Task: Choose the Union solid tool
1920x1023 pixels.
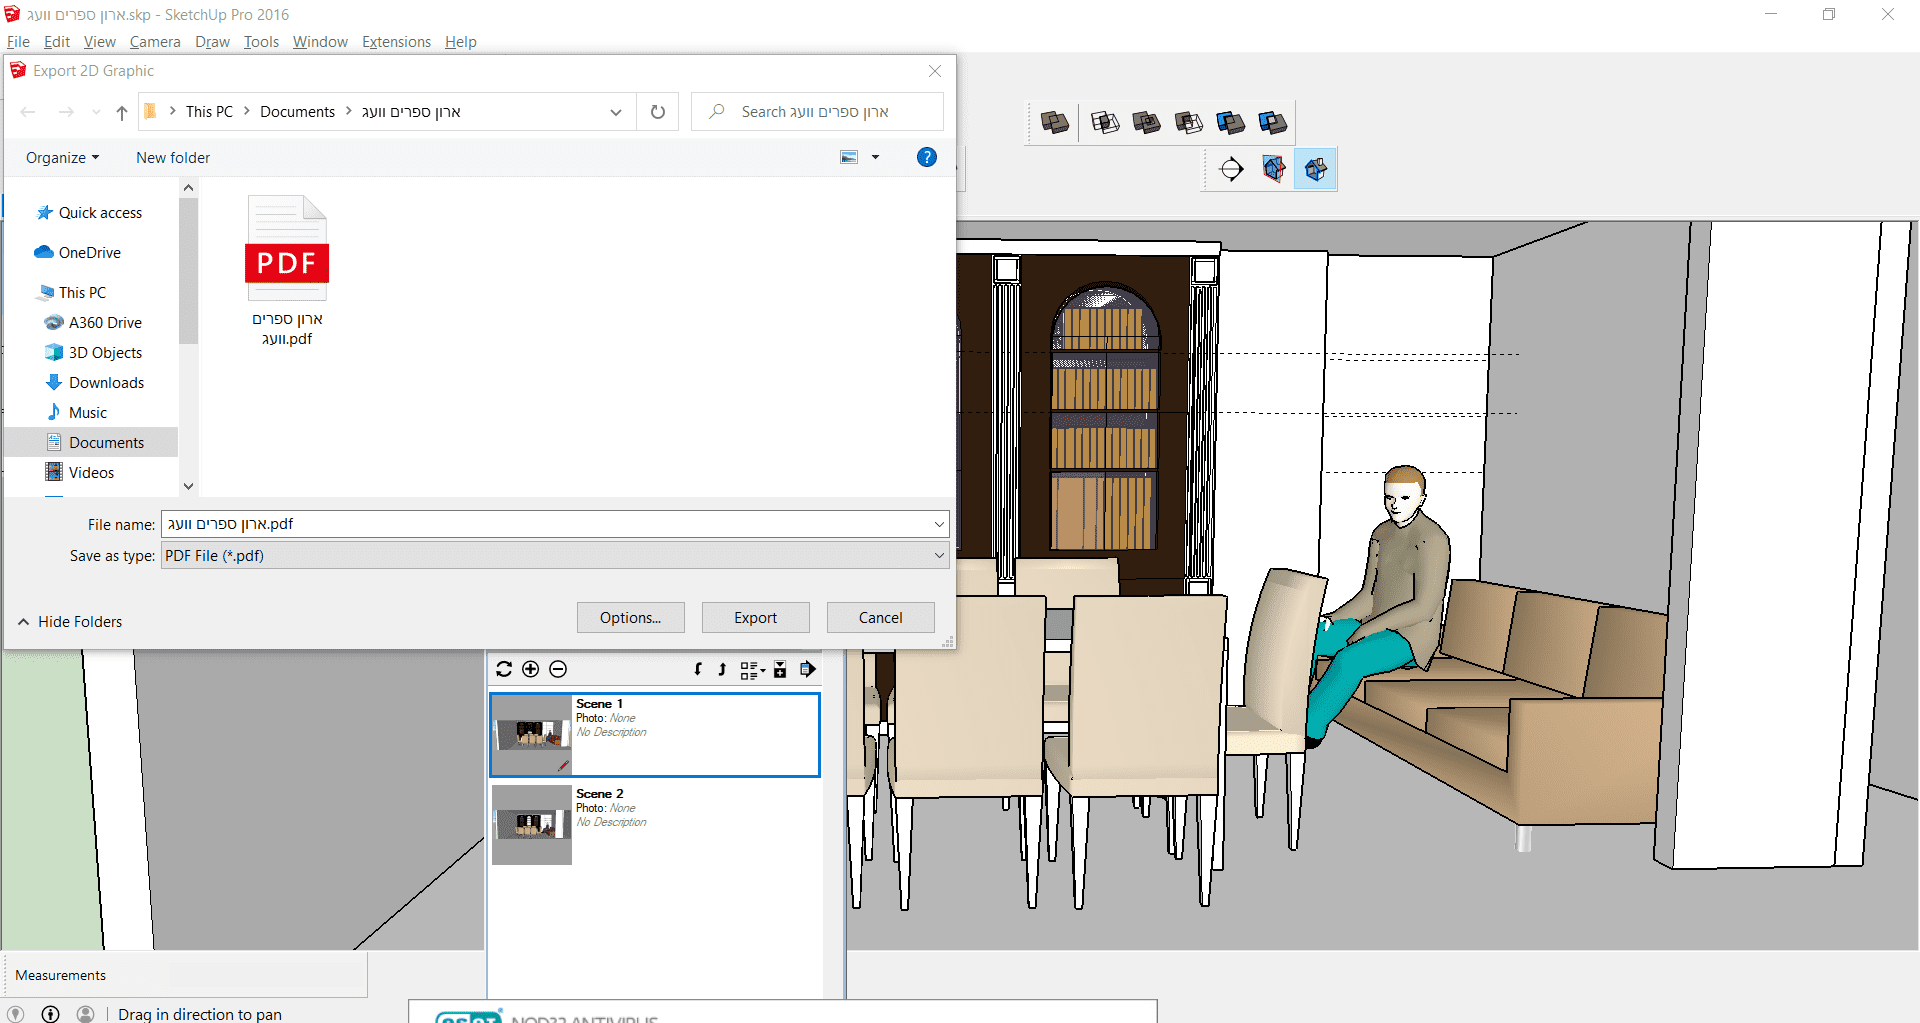Action: [1146, 123]
